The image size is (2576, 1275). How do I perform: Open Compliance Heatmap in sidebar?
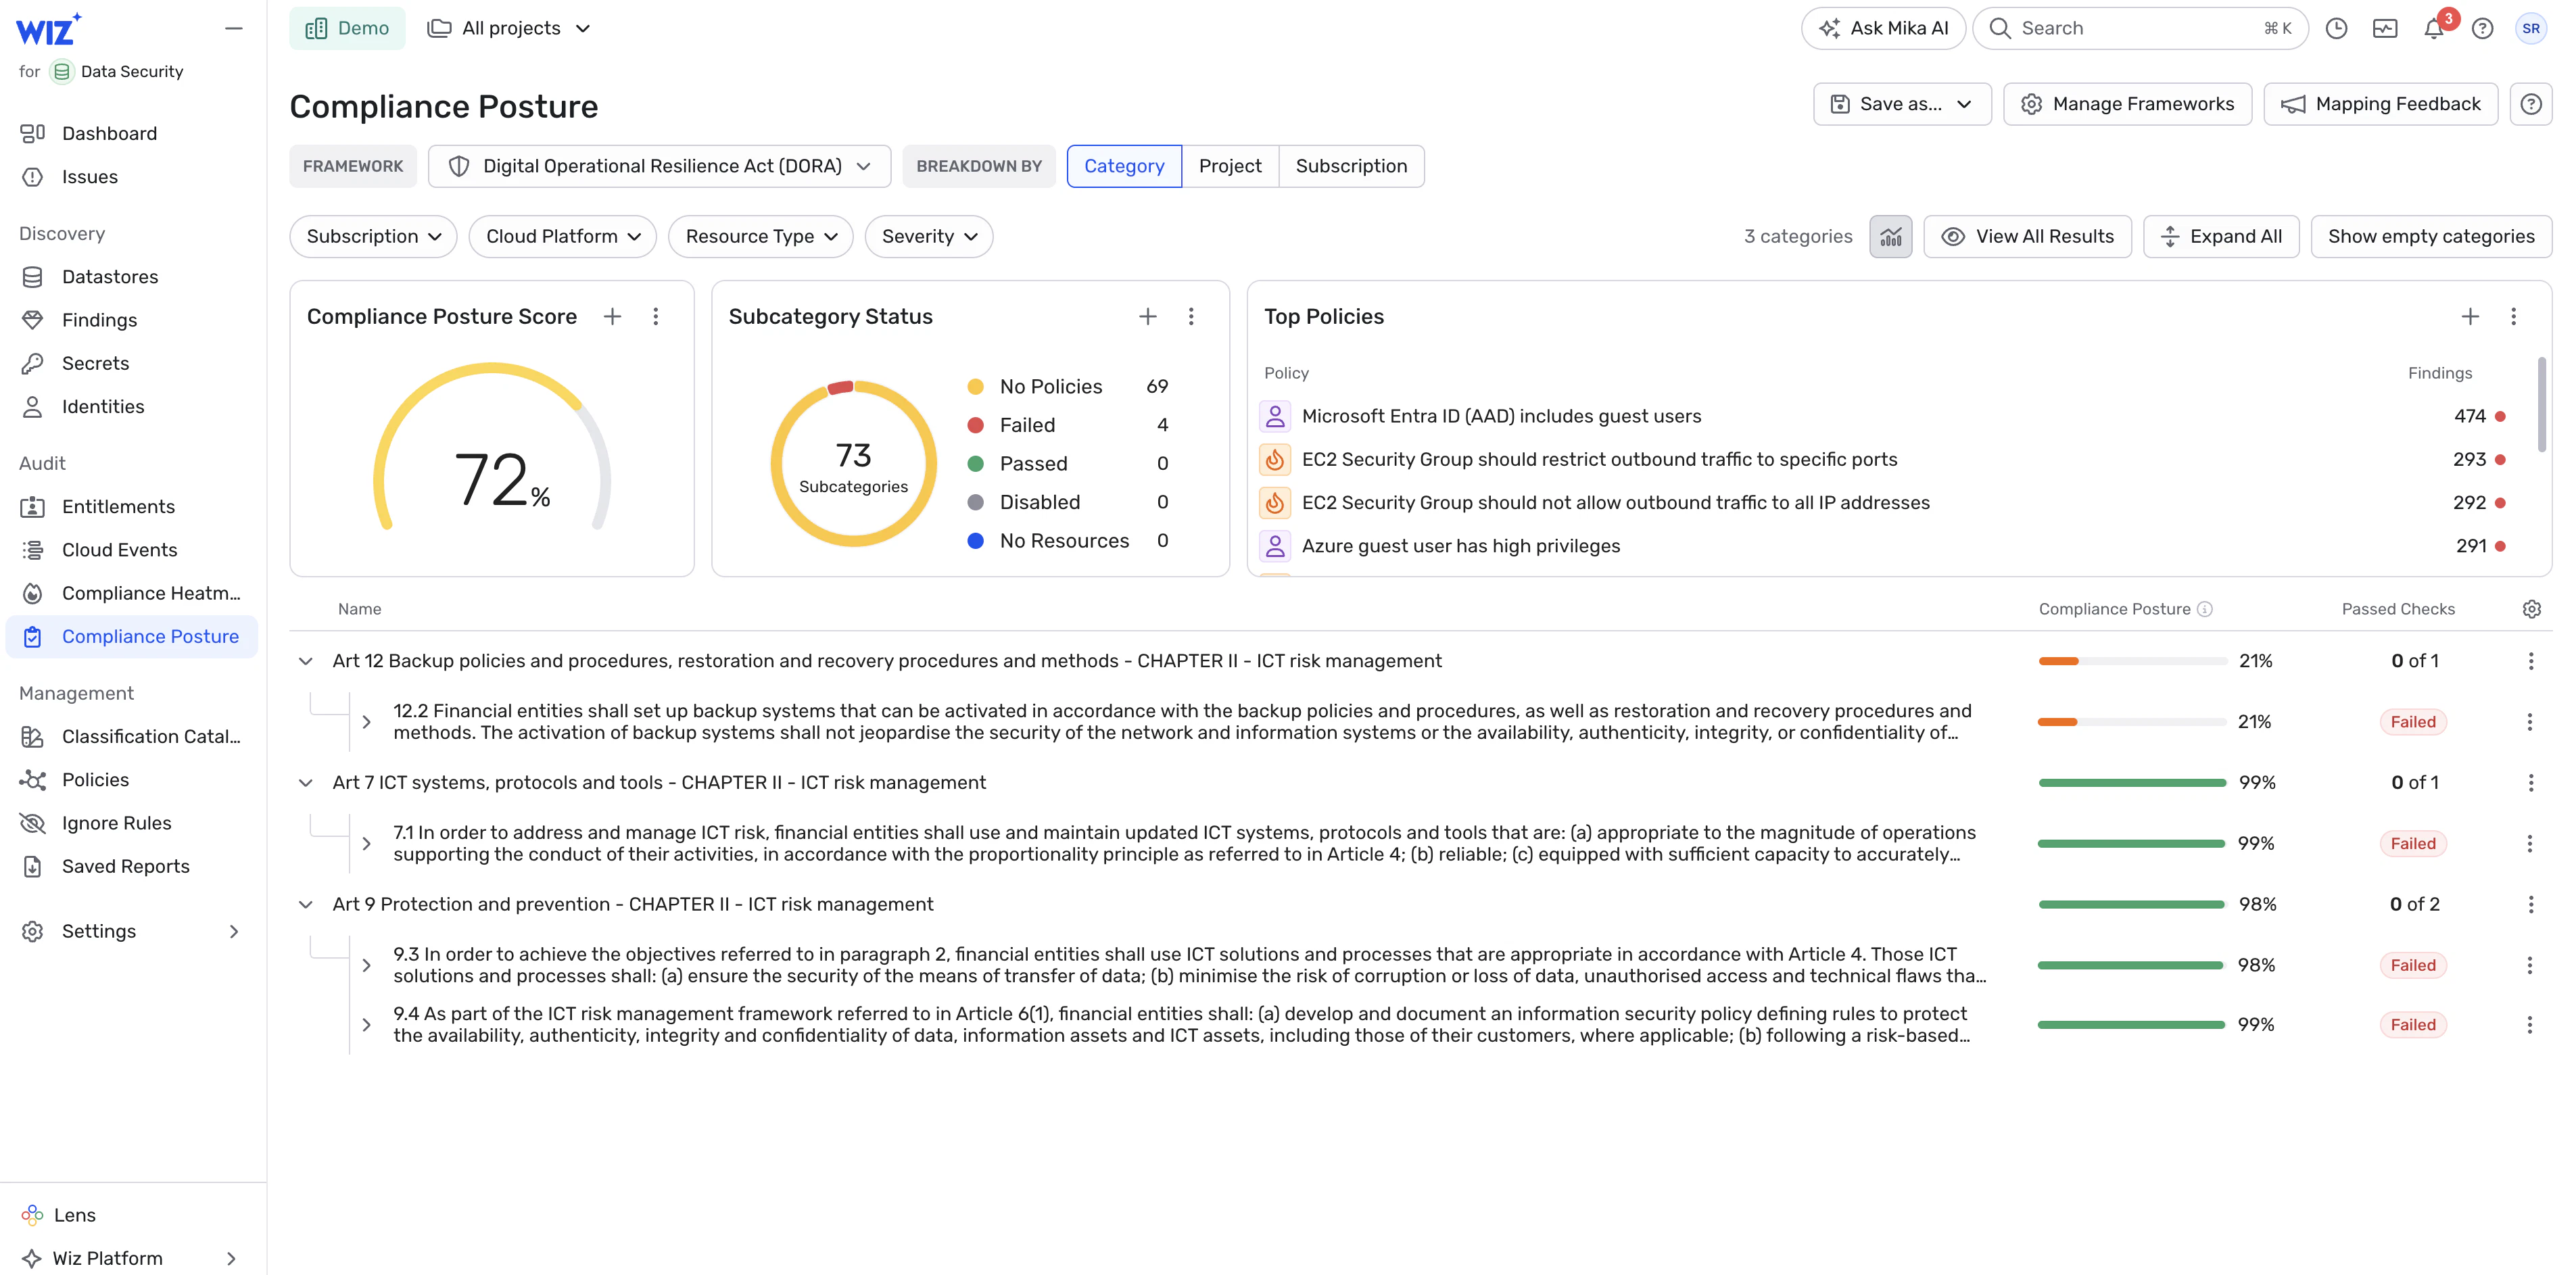click(132, 593)
